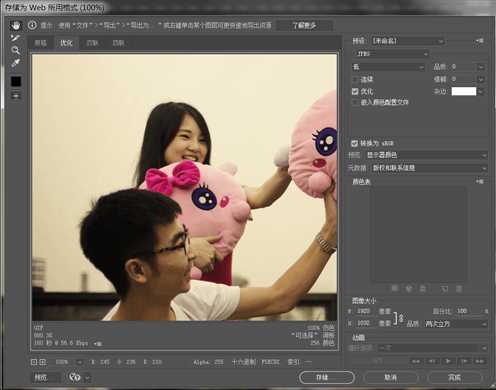Play the animation
Screen dimensions: 496x390
coord(448,361)
